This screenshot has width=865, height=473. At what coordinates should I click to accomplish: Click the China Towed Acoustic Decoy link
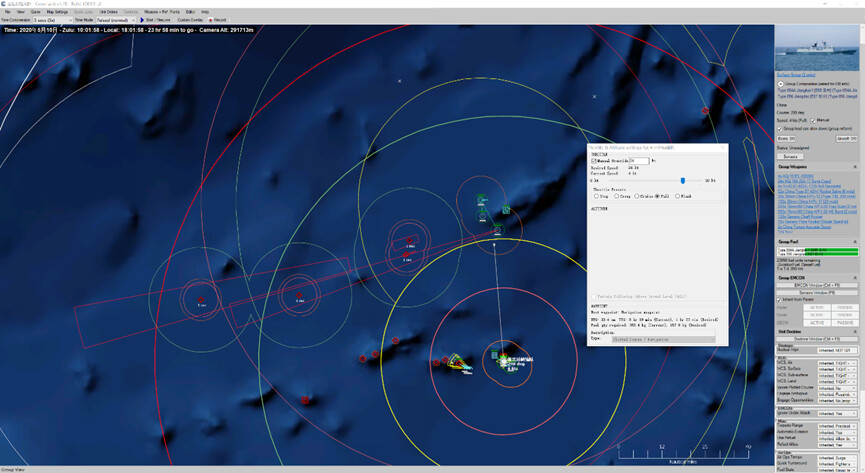[804, 227]
